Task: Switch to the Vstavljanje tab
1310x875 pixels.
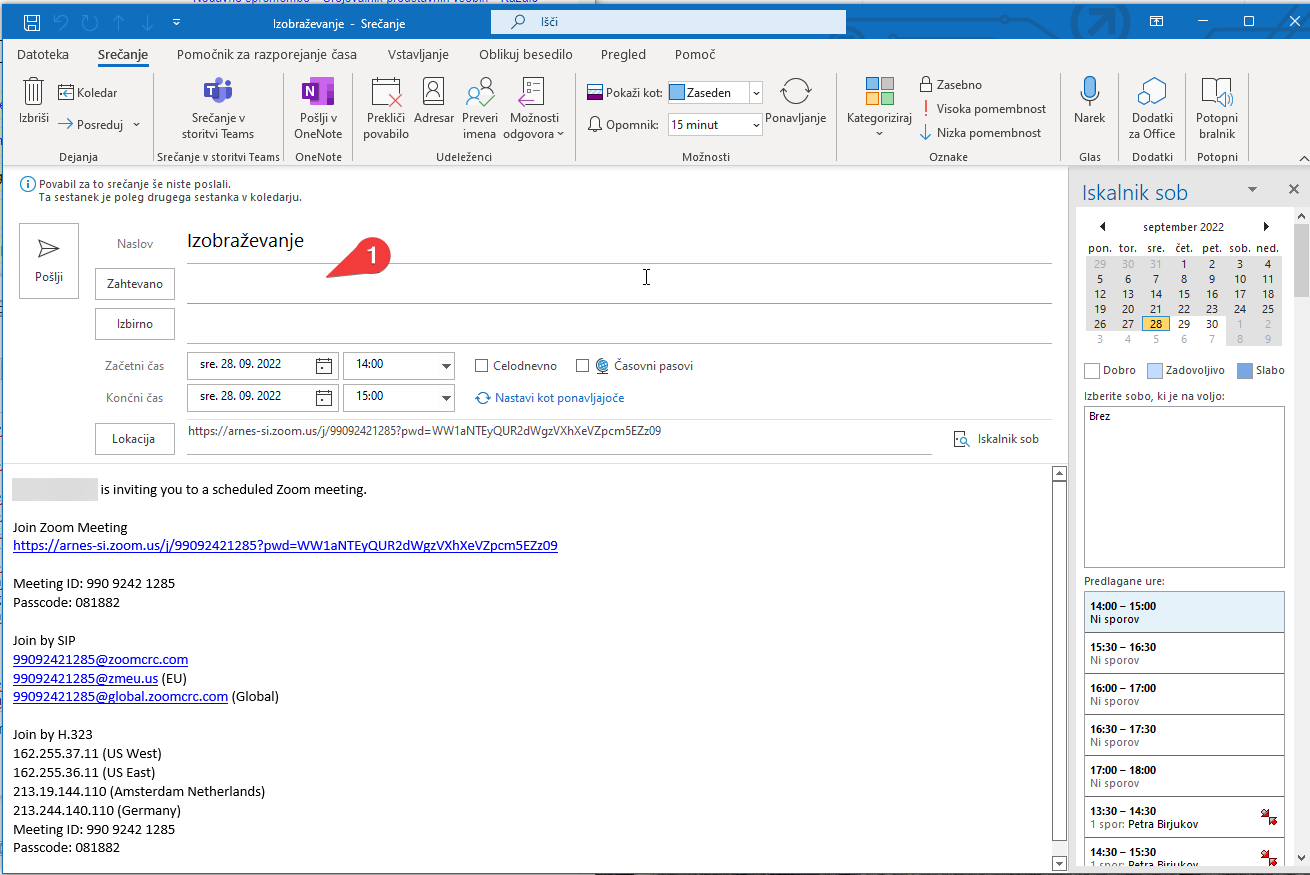Action: (x=418, y=55)
